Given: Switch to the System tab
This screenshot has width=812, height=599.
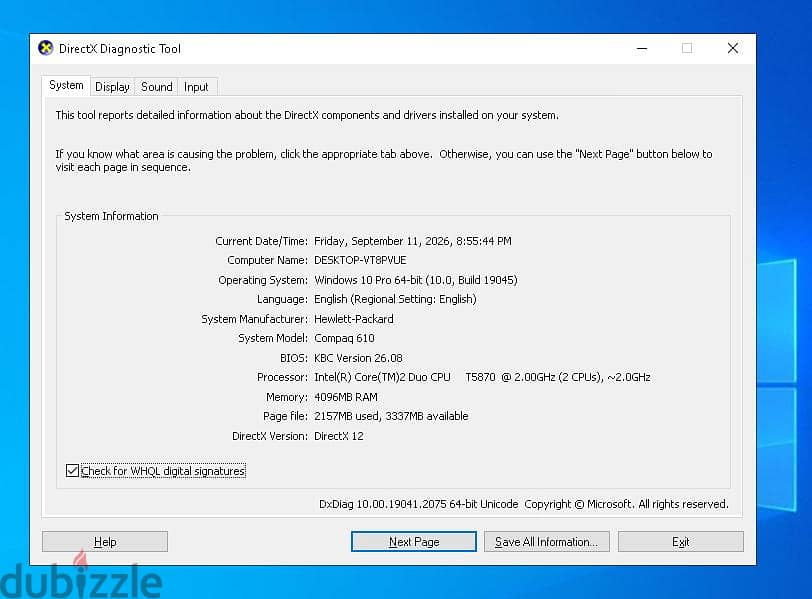Looking at the screenshot, I should 66,85.
